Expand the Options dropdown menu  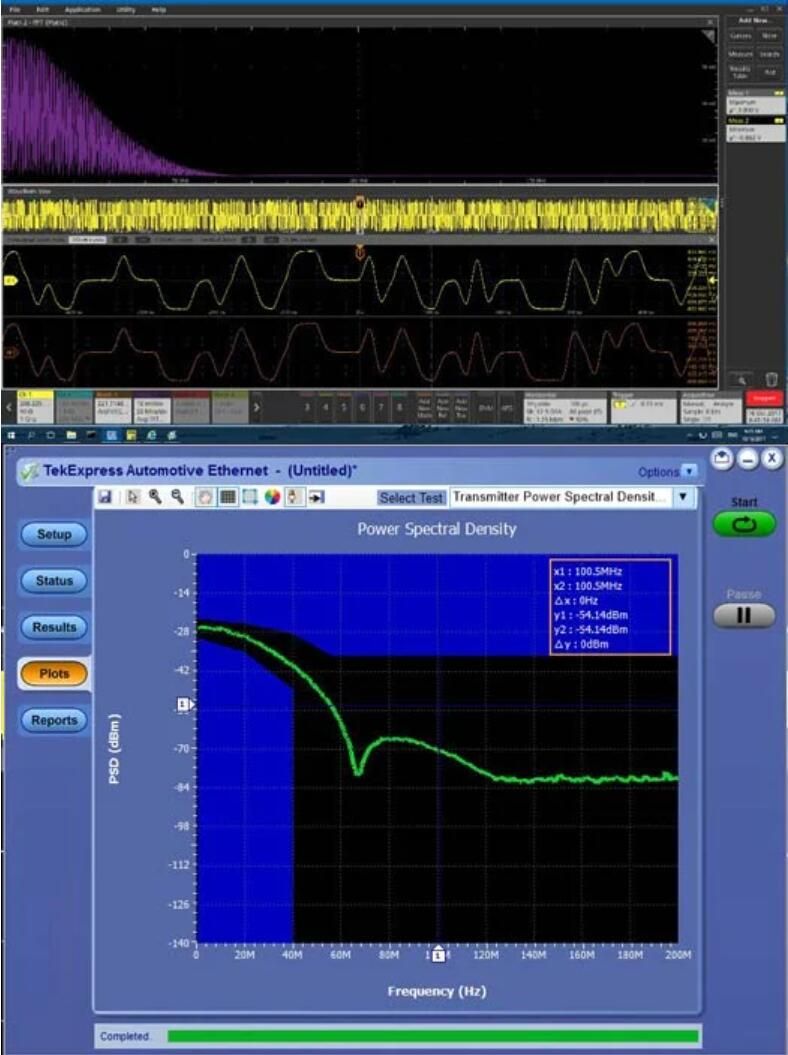pyautogui.click(x=688, y=471)
